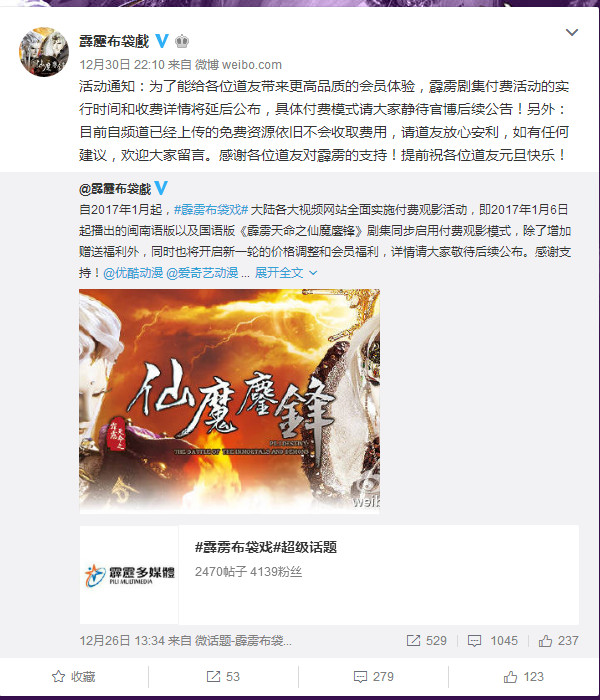
Task: Open the post options chevron menu
Action: 572,32
